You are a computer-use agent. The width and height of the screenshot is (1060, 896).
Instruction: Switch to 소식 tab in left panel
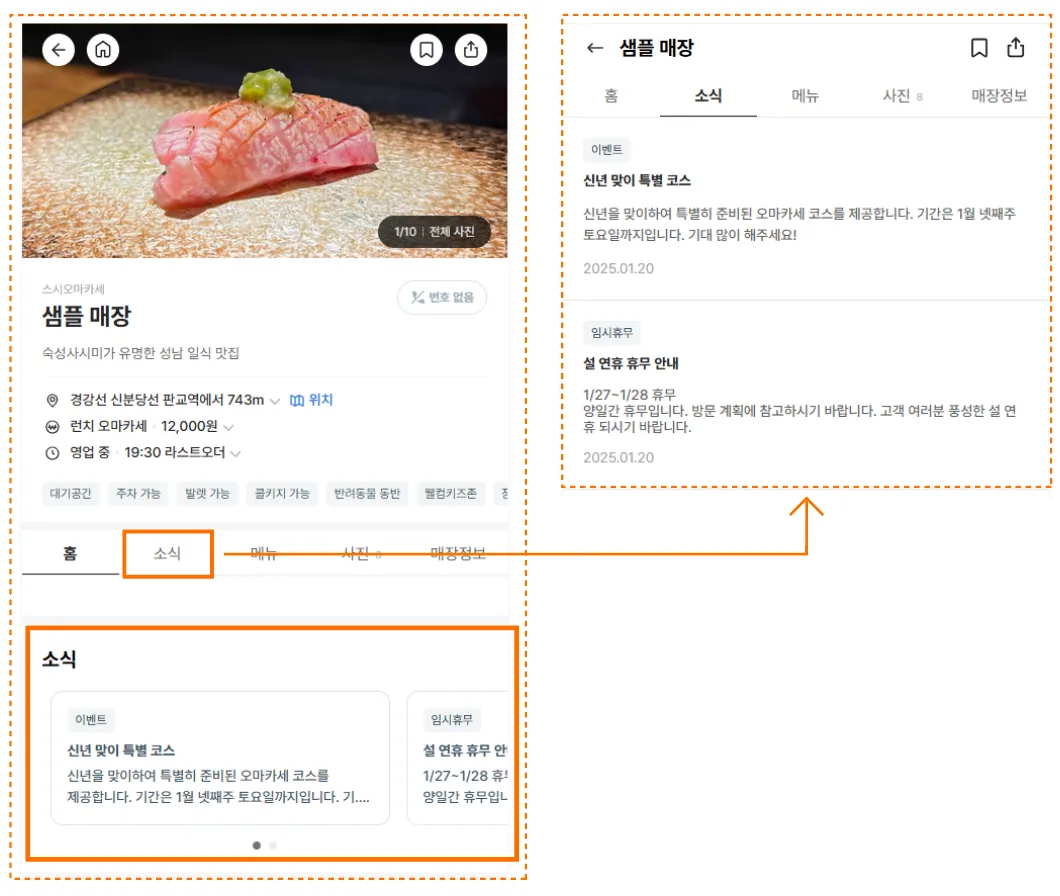click(167, 554)
